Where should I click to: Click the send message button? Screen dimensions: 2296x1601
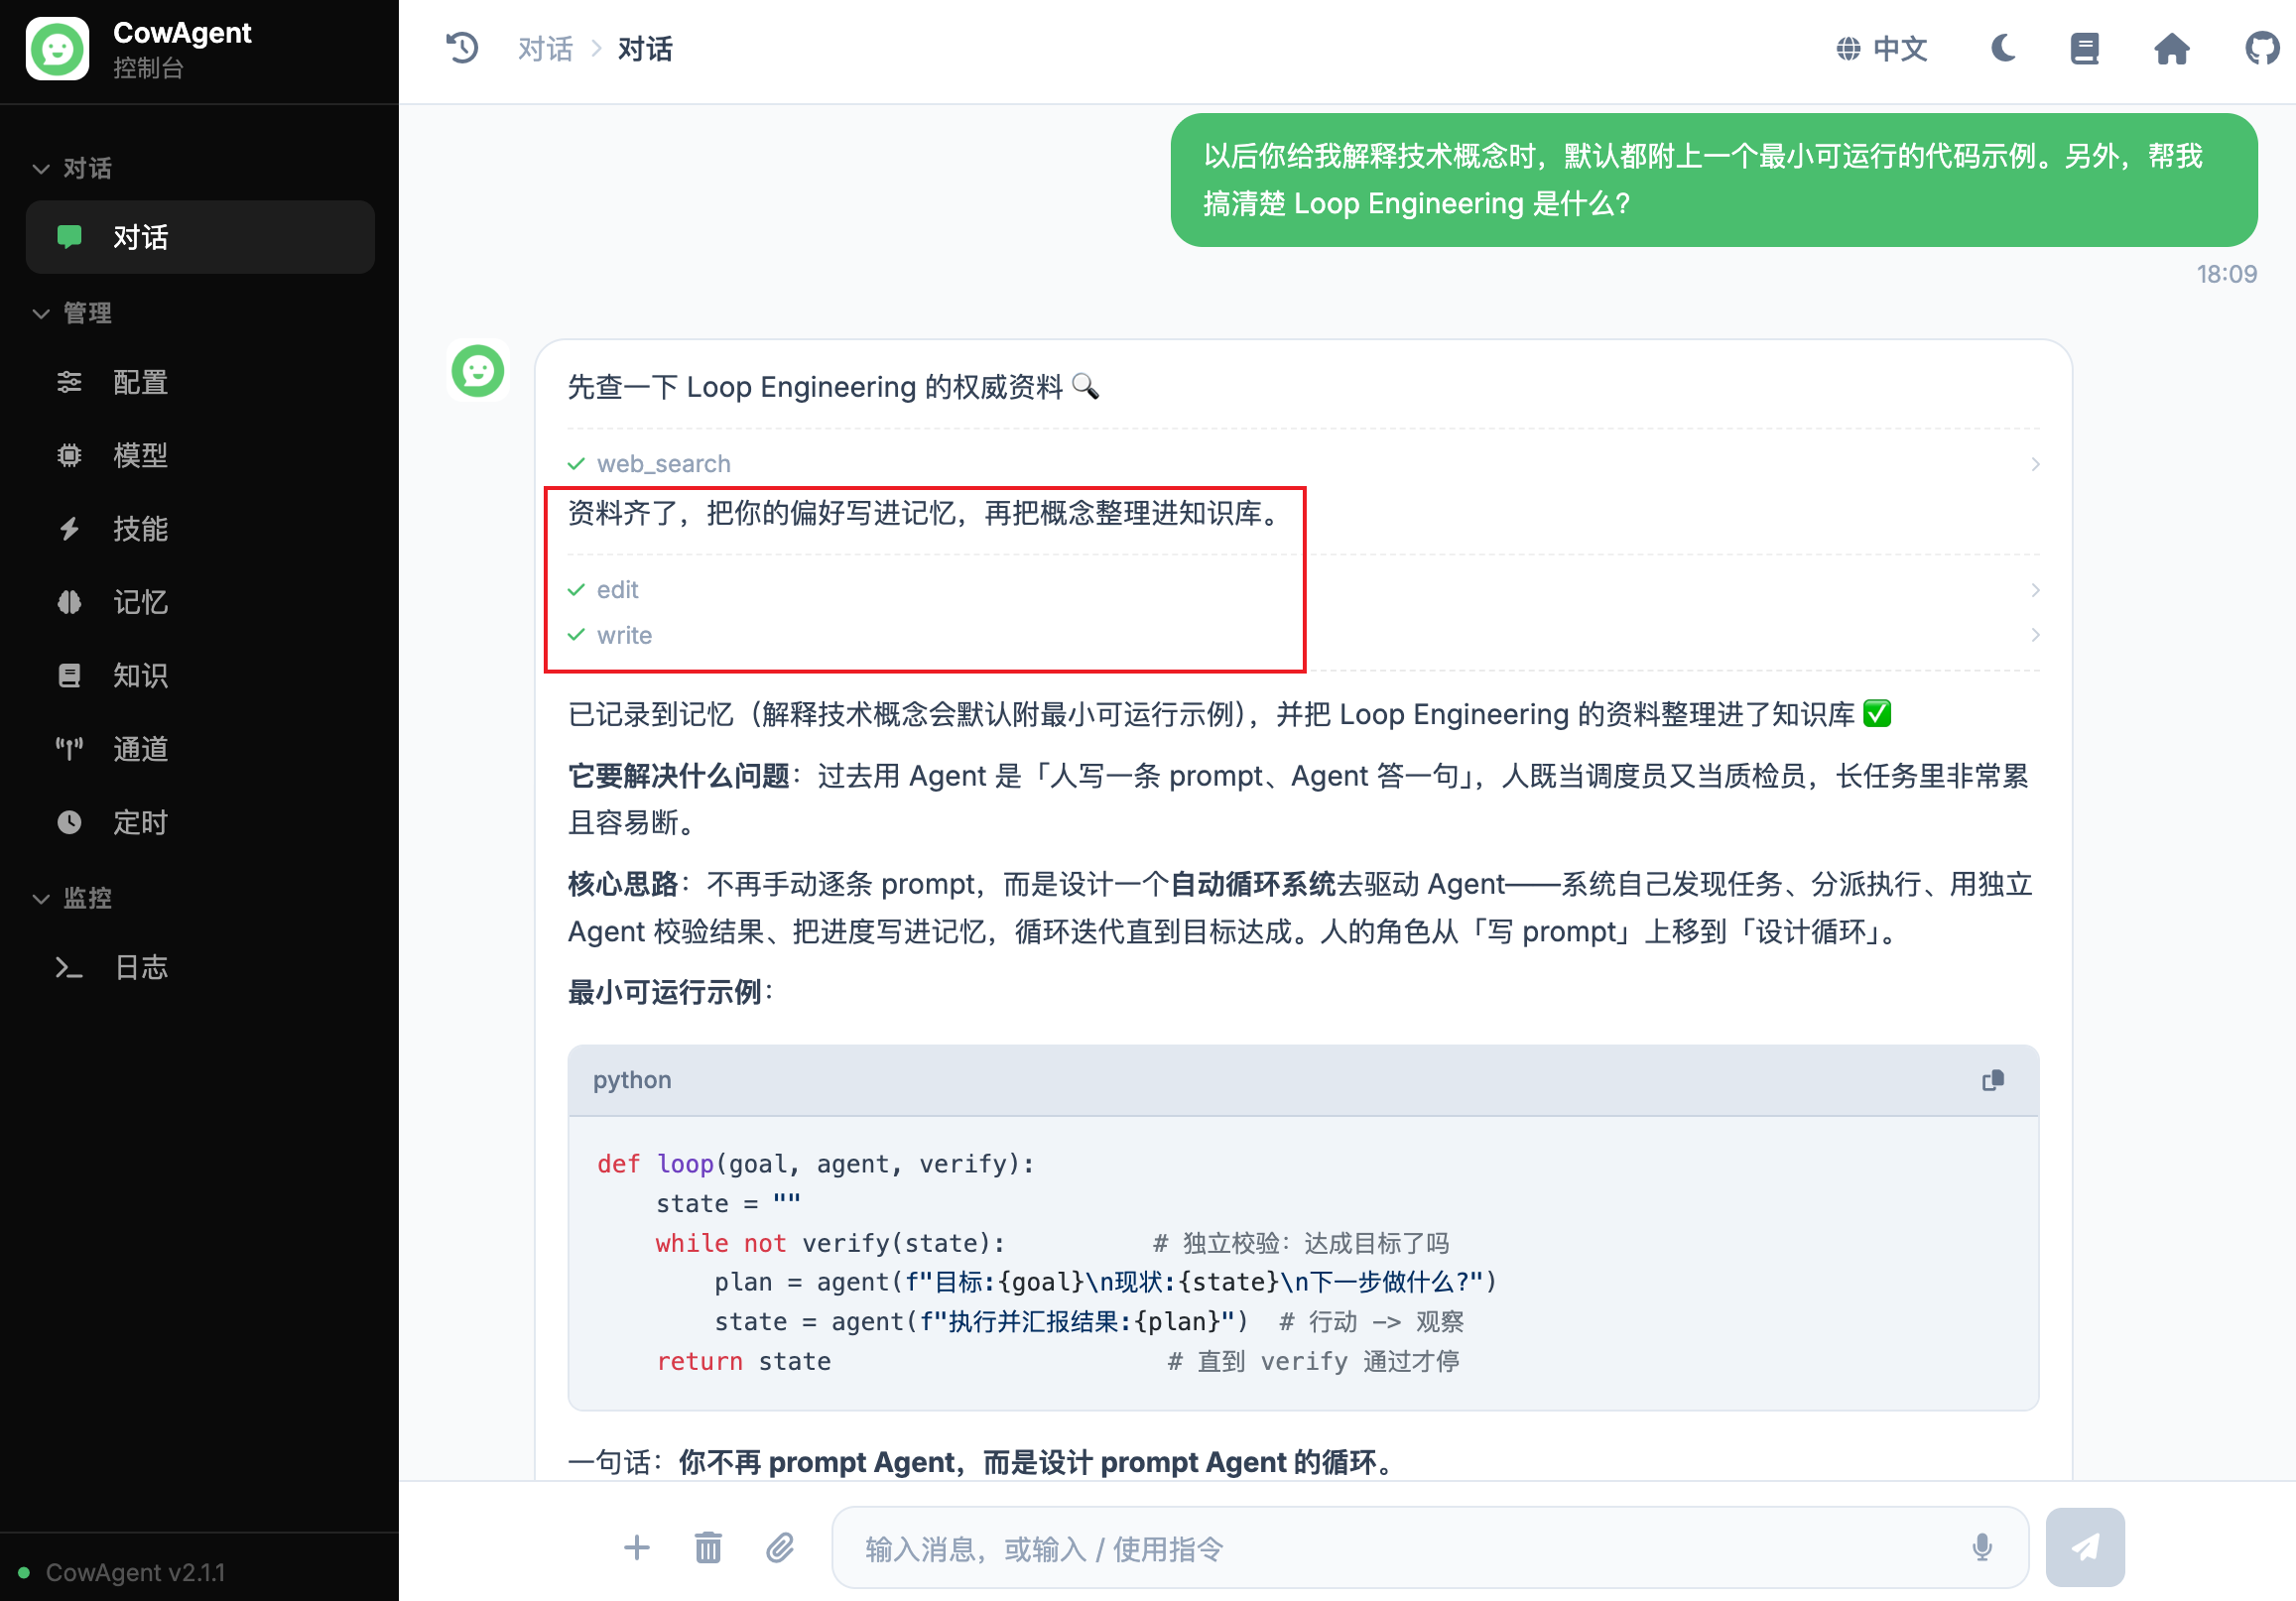(2085, 1548)
